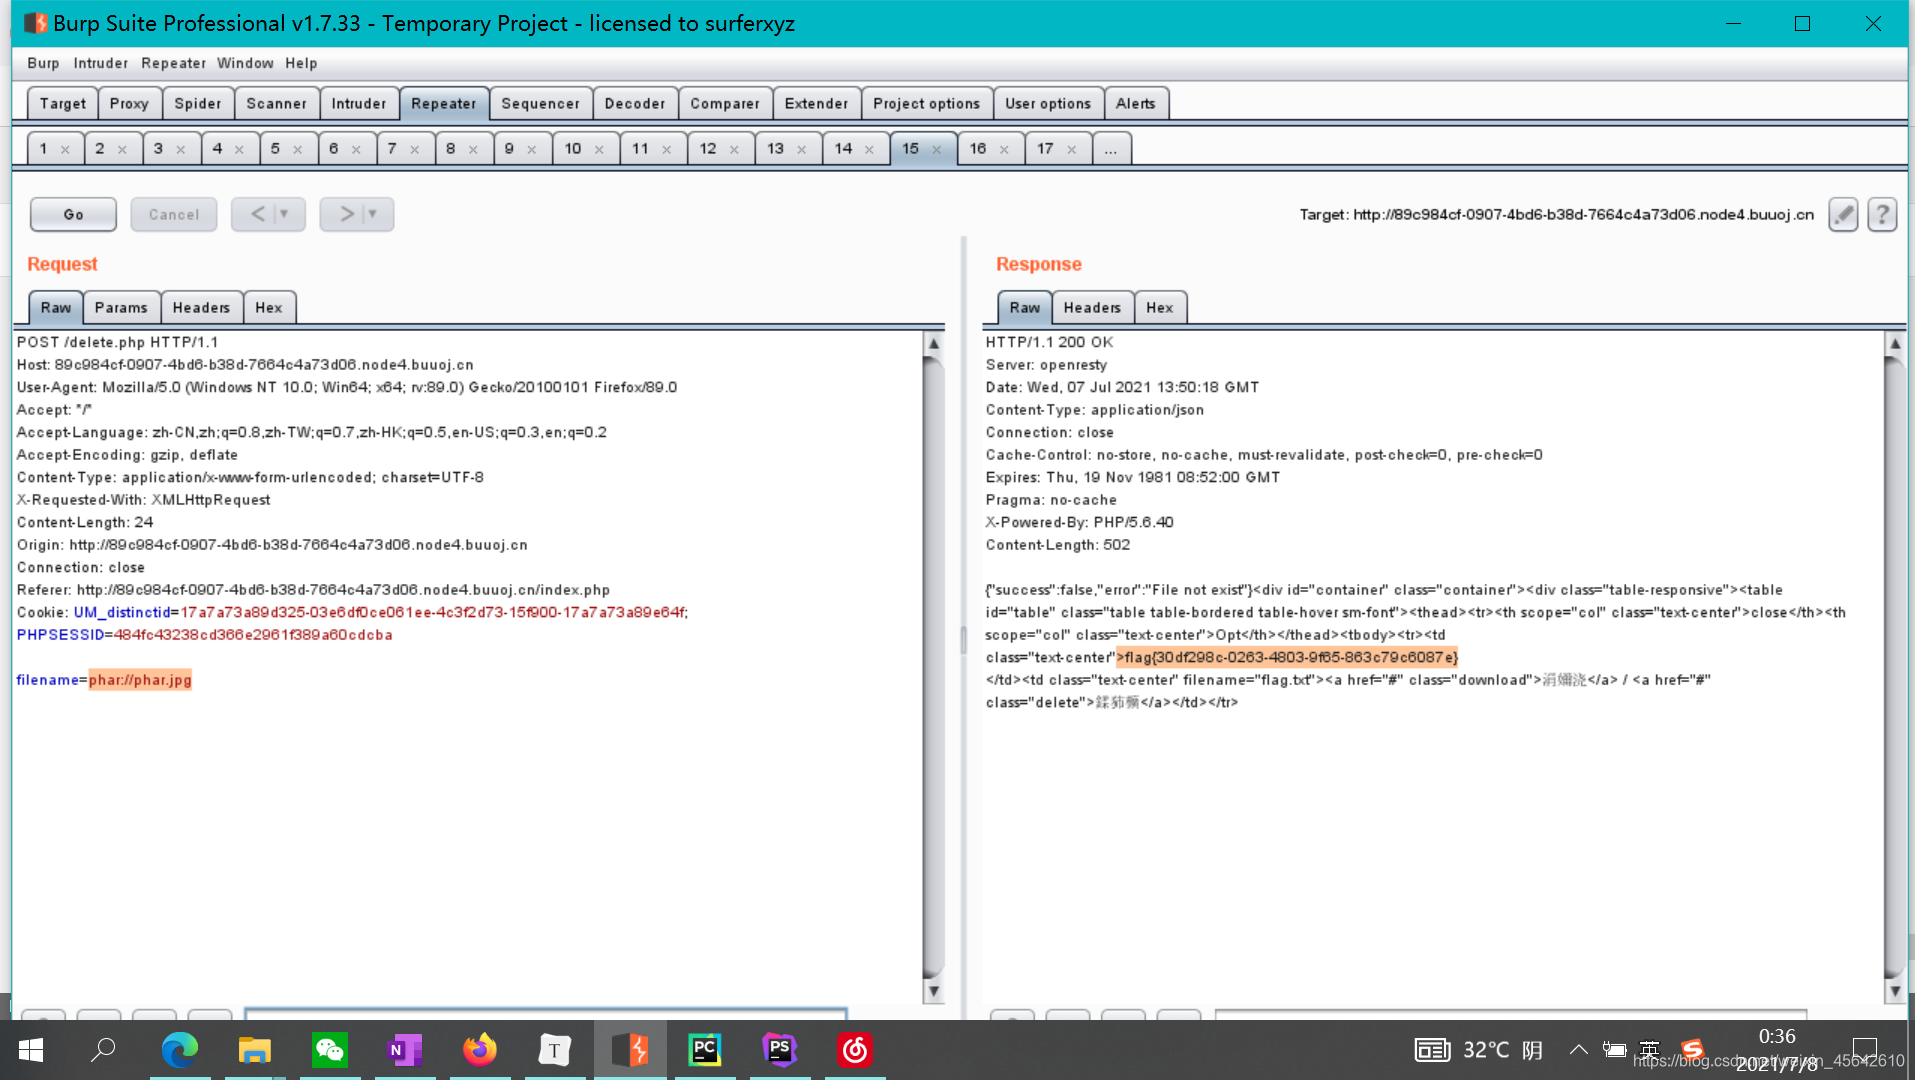
Task: Open the PhpStorm taskbar icon
Action: coord(780,1049)
